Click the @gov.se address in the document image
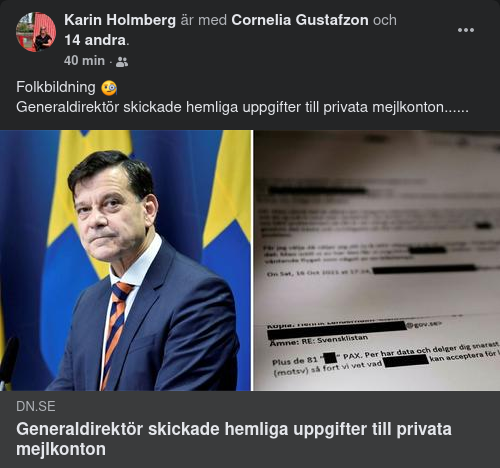Image resolution: width=500 pixels, height=468 pixels. (x=423, y=324)
